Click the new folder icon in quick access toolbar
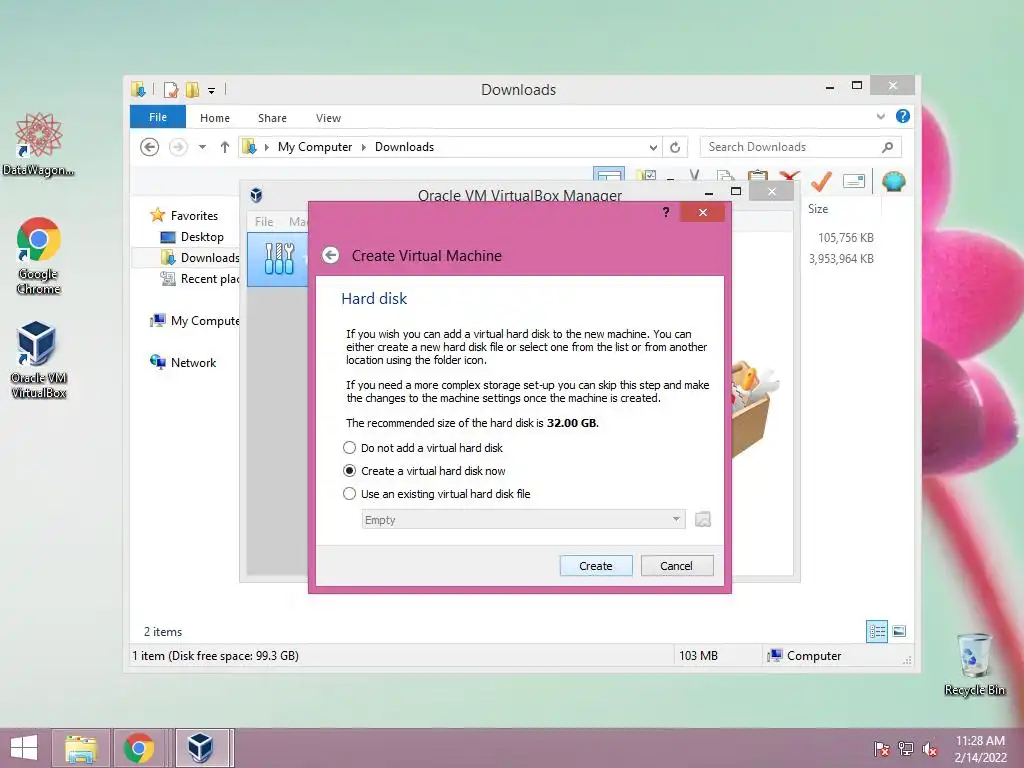The width and height of the screenshot is (1024, 768). pyautogui.click(x=192, y=89)
